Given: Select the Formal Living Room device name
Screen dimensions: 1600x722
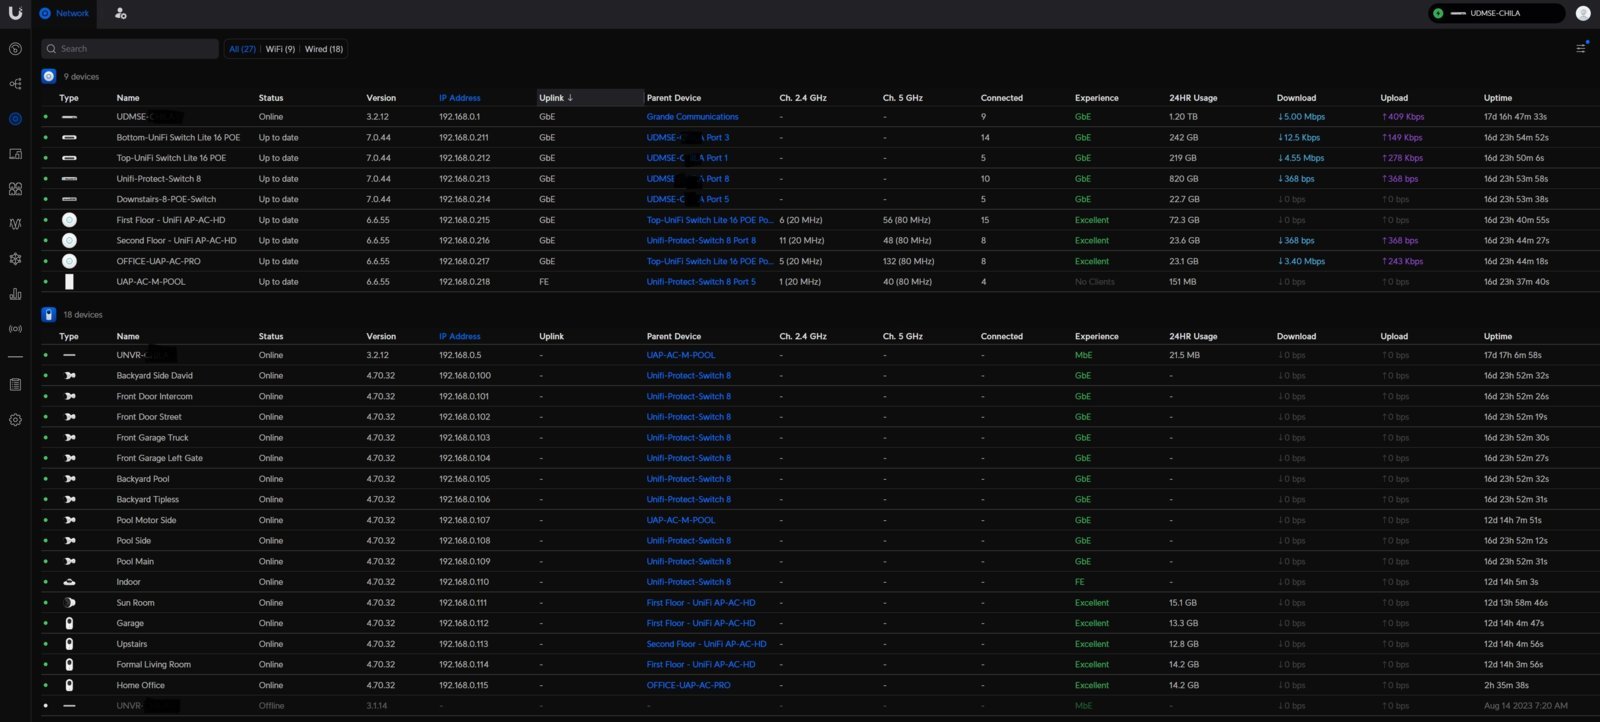Looking at the screenshot, I should click(x=153, y=665).
